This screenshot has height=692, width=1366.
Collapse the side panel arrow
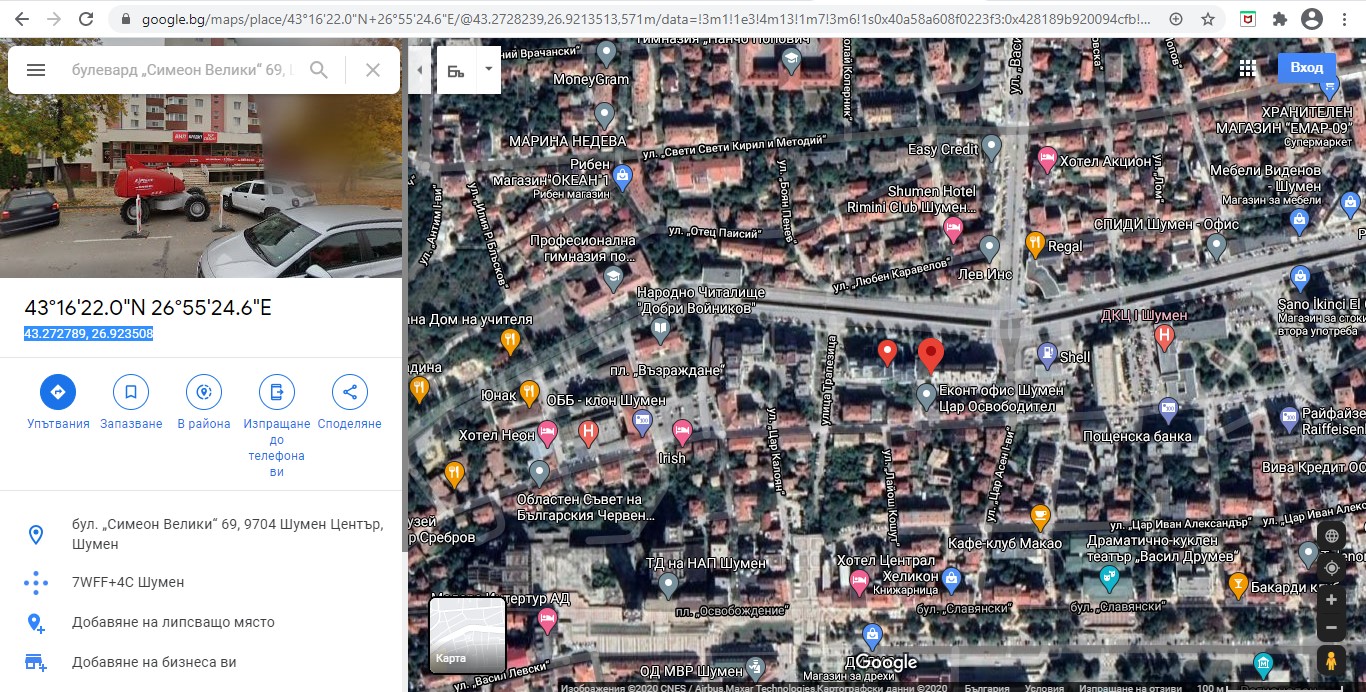[x=421, y=70]
